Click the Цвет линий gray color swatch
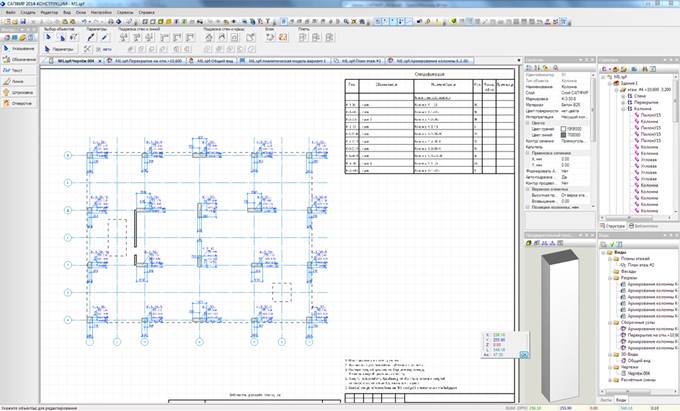Viewport: 680px width, 411px height. (563, 135)
